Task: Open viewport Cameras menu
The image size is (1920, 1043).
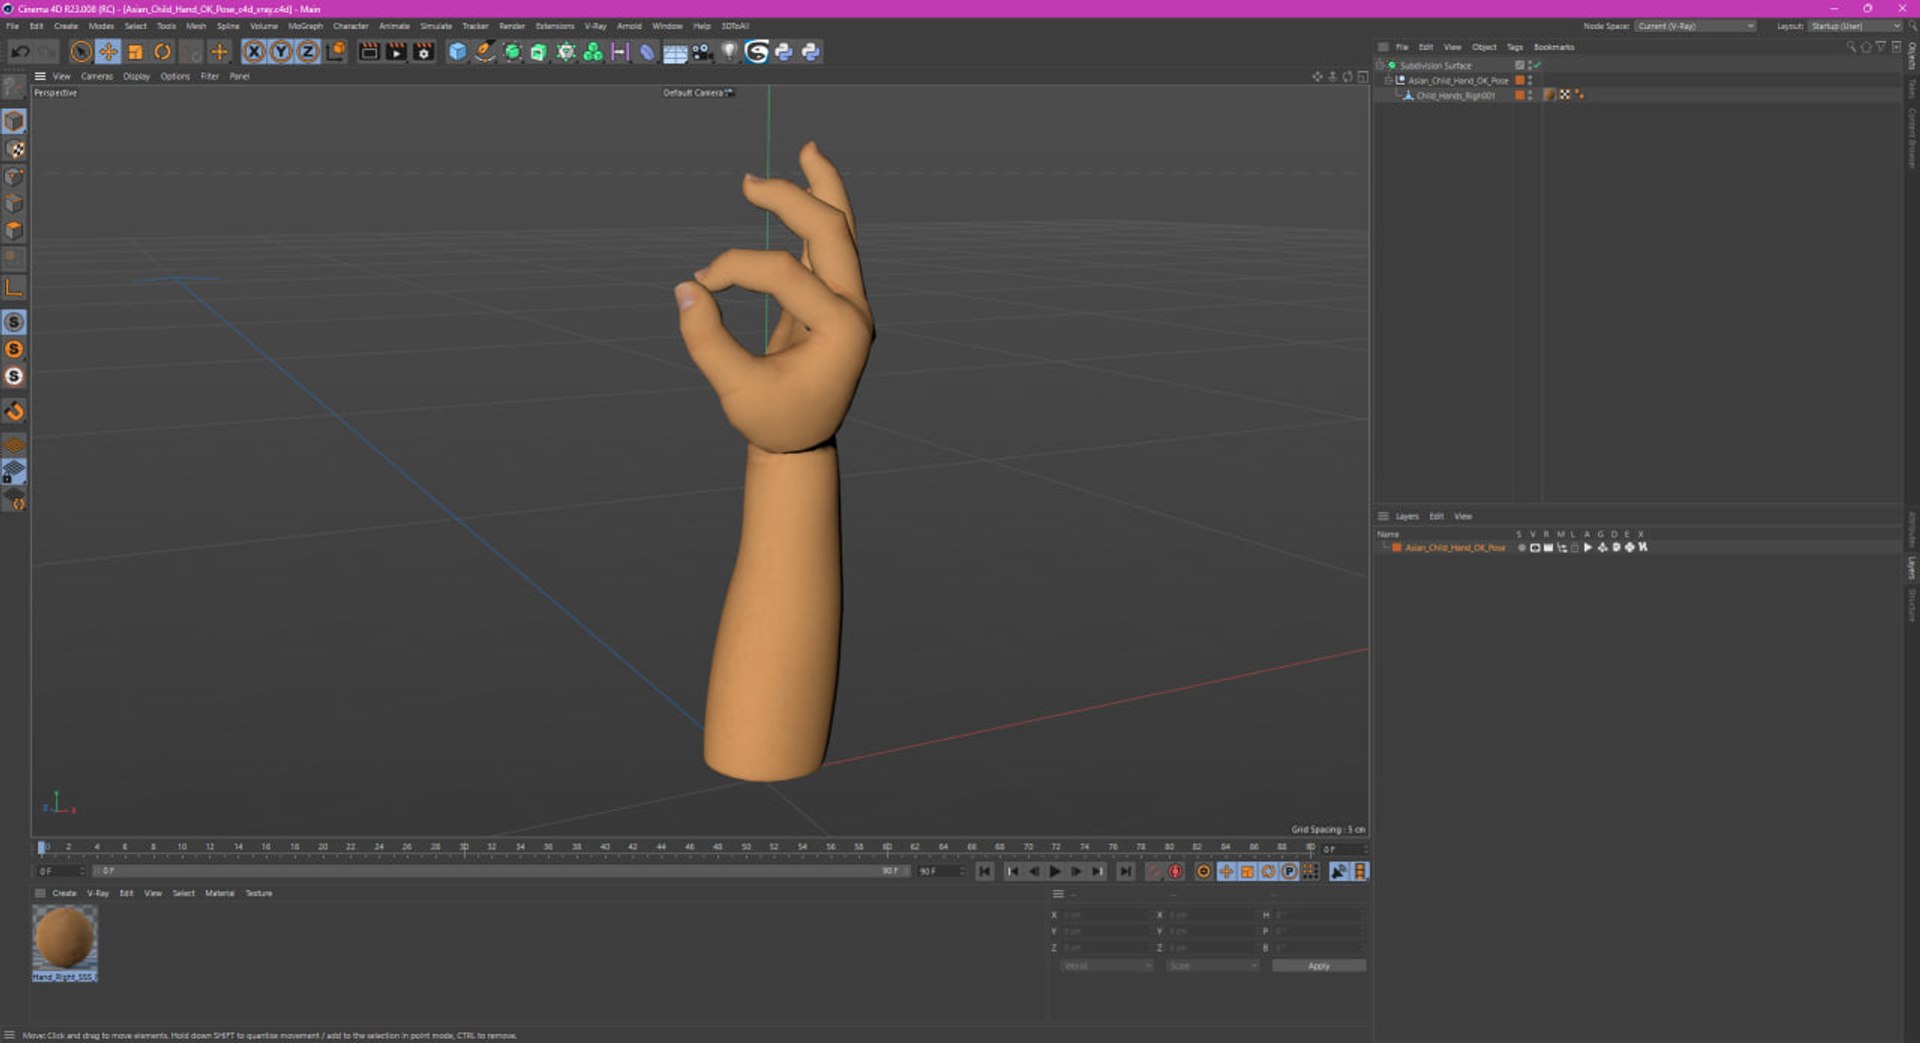Action: click(x=97, y=76)
